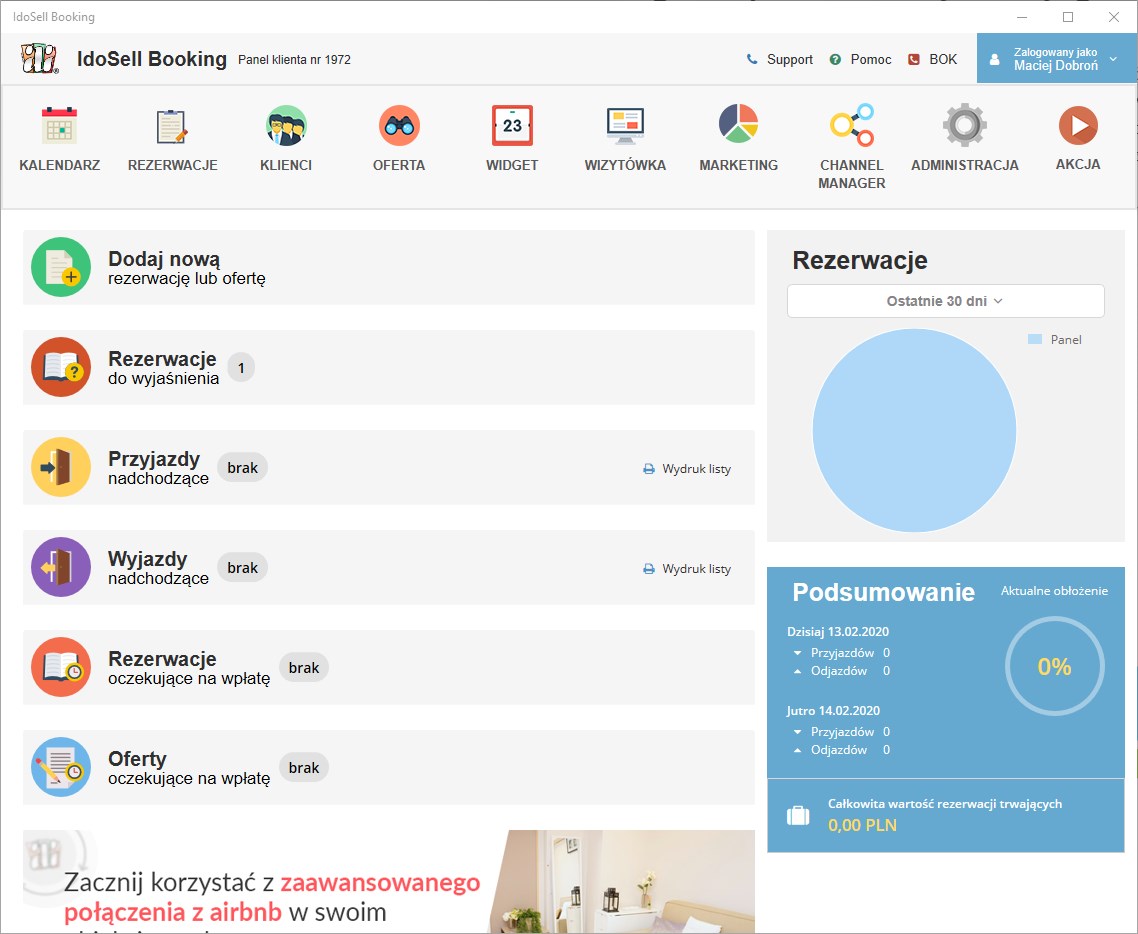Click Dodaj nową rezerwację lub ofertę

[389, 267]
